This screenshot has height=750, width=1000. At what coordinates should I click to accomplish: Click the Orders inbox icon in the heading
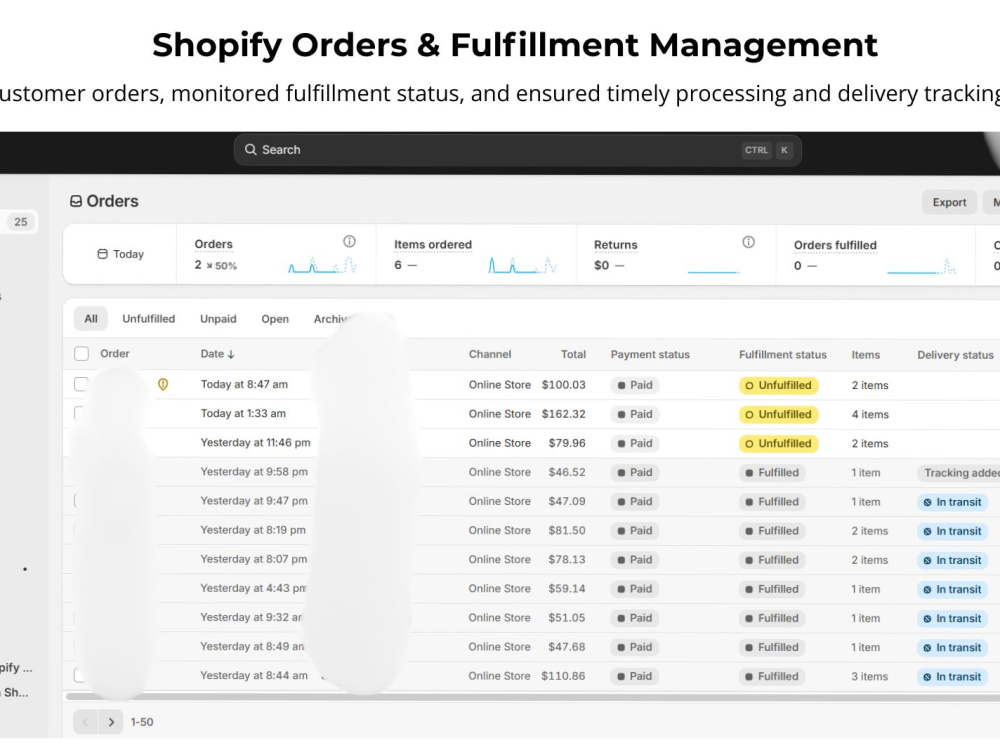(x=76, y=202)
